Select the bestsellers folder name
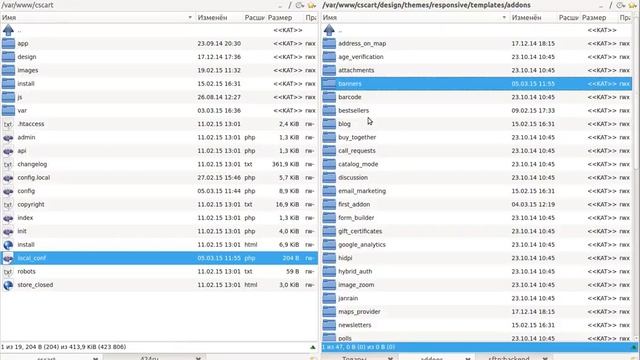640x360 pixels. click(353, 111)
